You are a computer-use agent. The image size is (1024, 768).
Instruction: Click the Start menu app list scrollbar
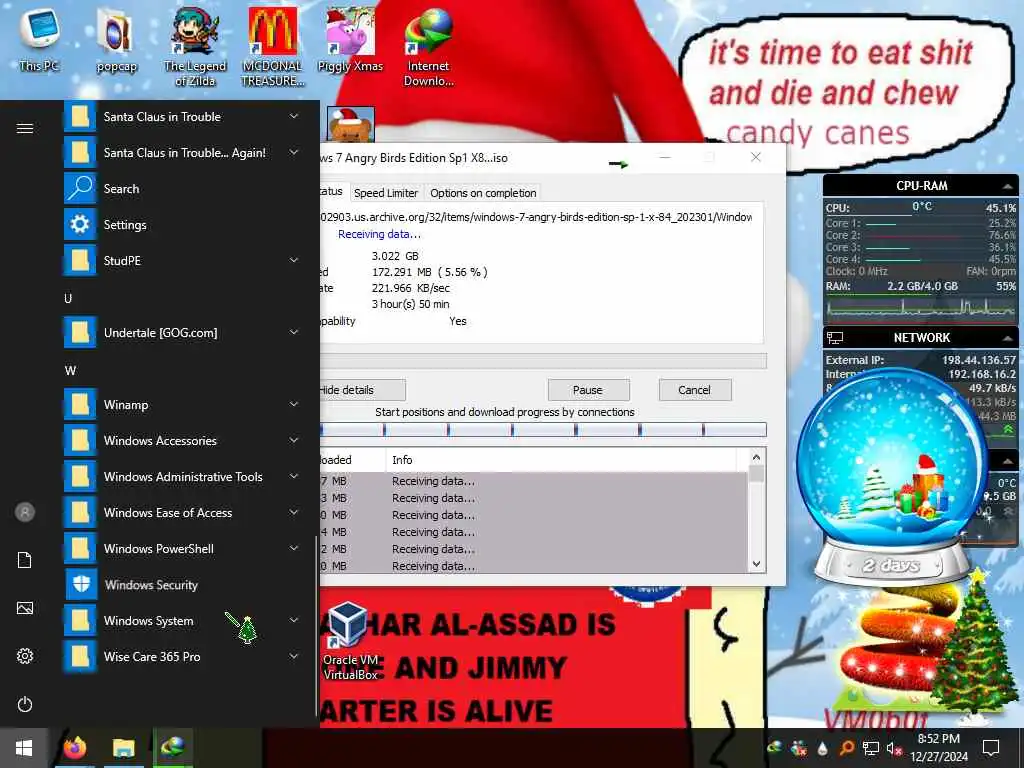pos(316,627)
